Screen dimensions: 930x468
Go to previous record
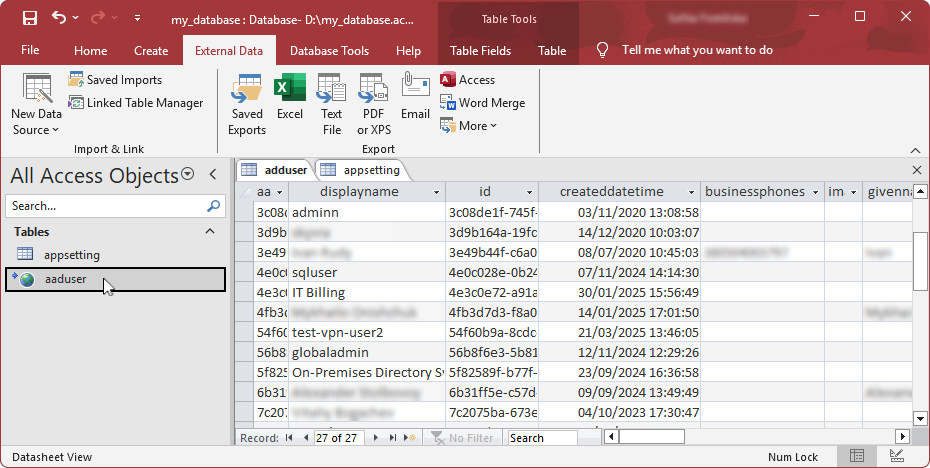click(305, 438)
